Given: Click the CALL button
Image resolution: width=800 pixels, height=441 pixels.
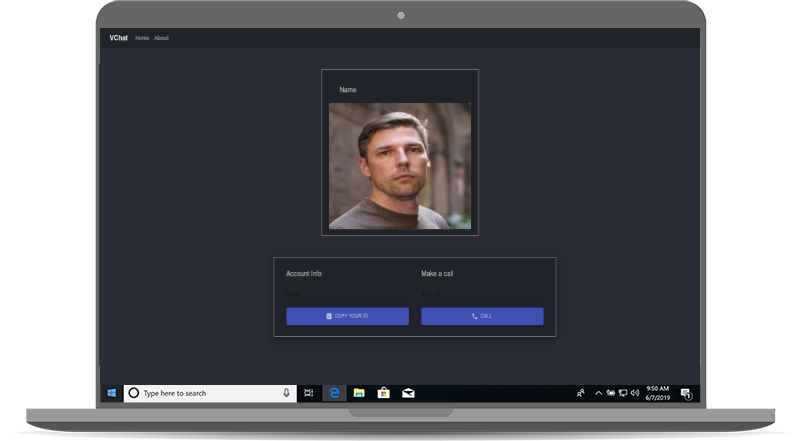Looking at the screenshot, I should click(x=482, y=316).
